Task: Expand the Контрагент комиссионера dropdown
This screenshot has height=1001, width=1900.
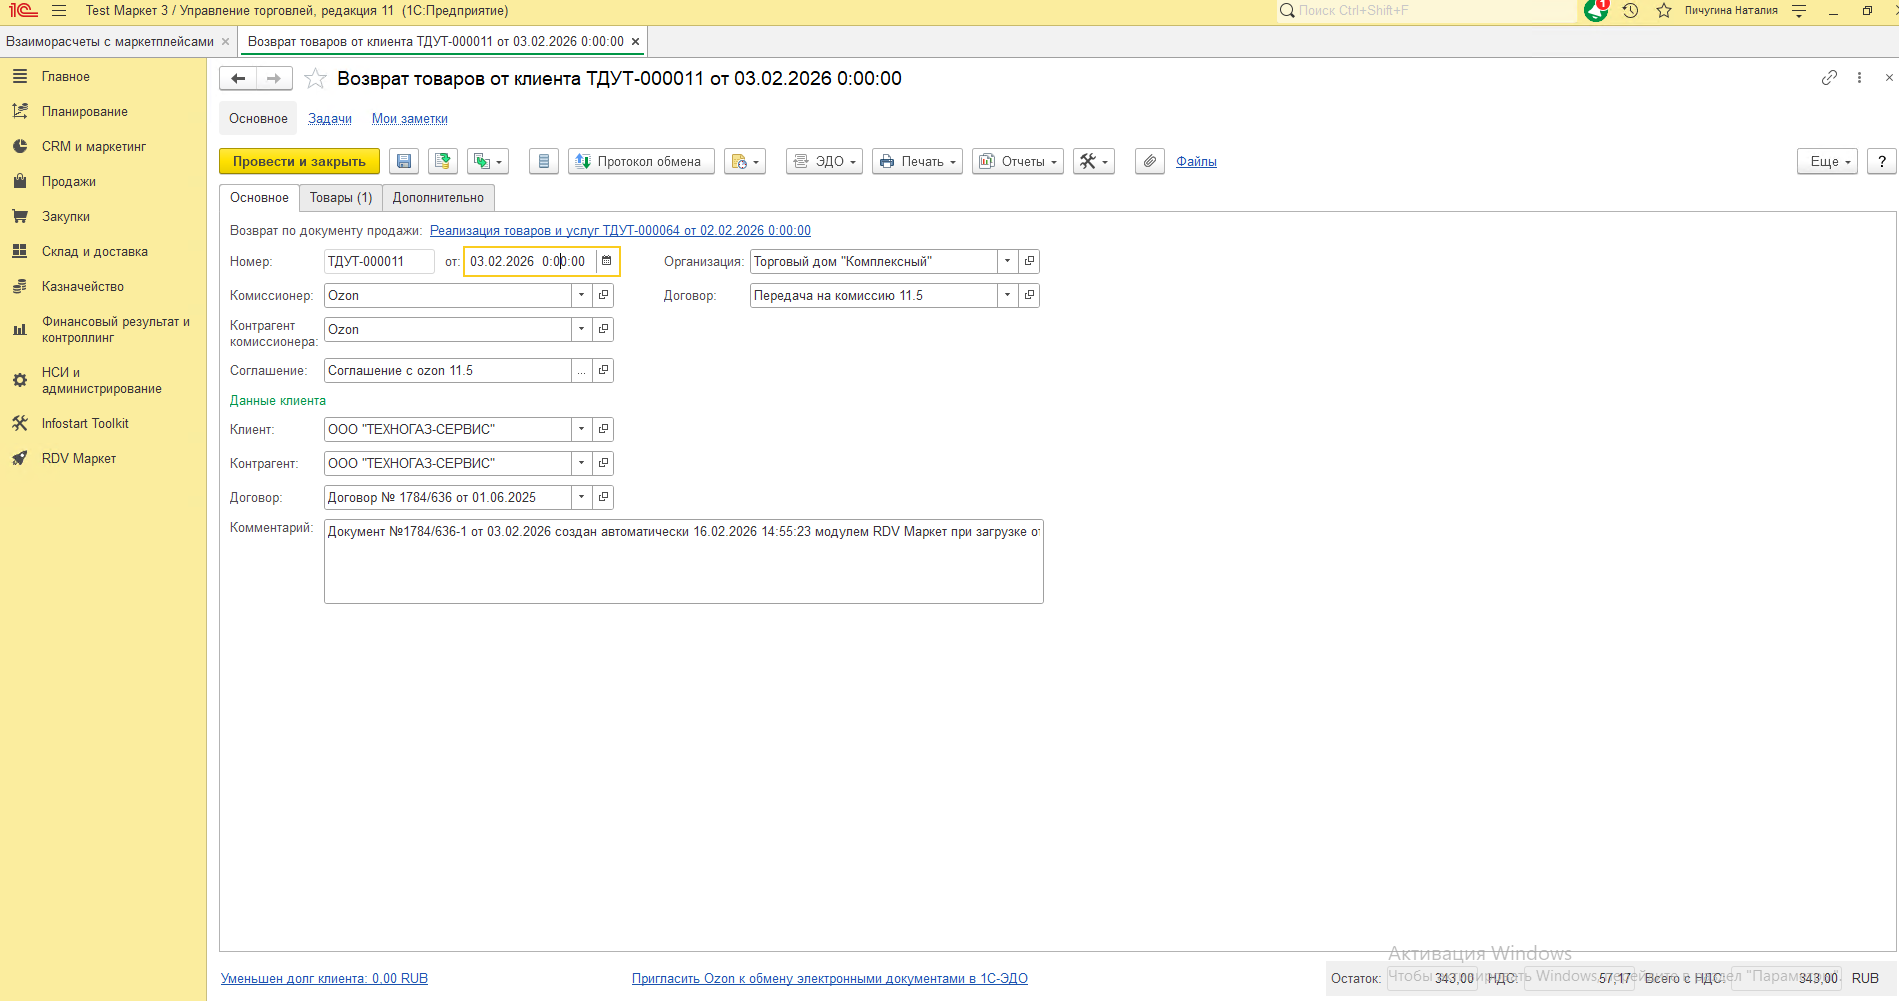Action: 581,330
